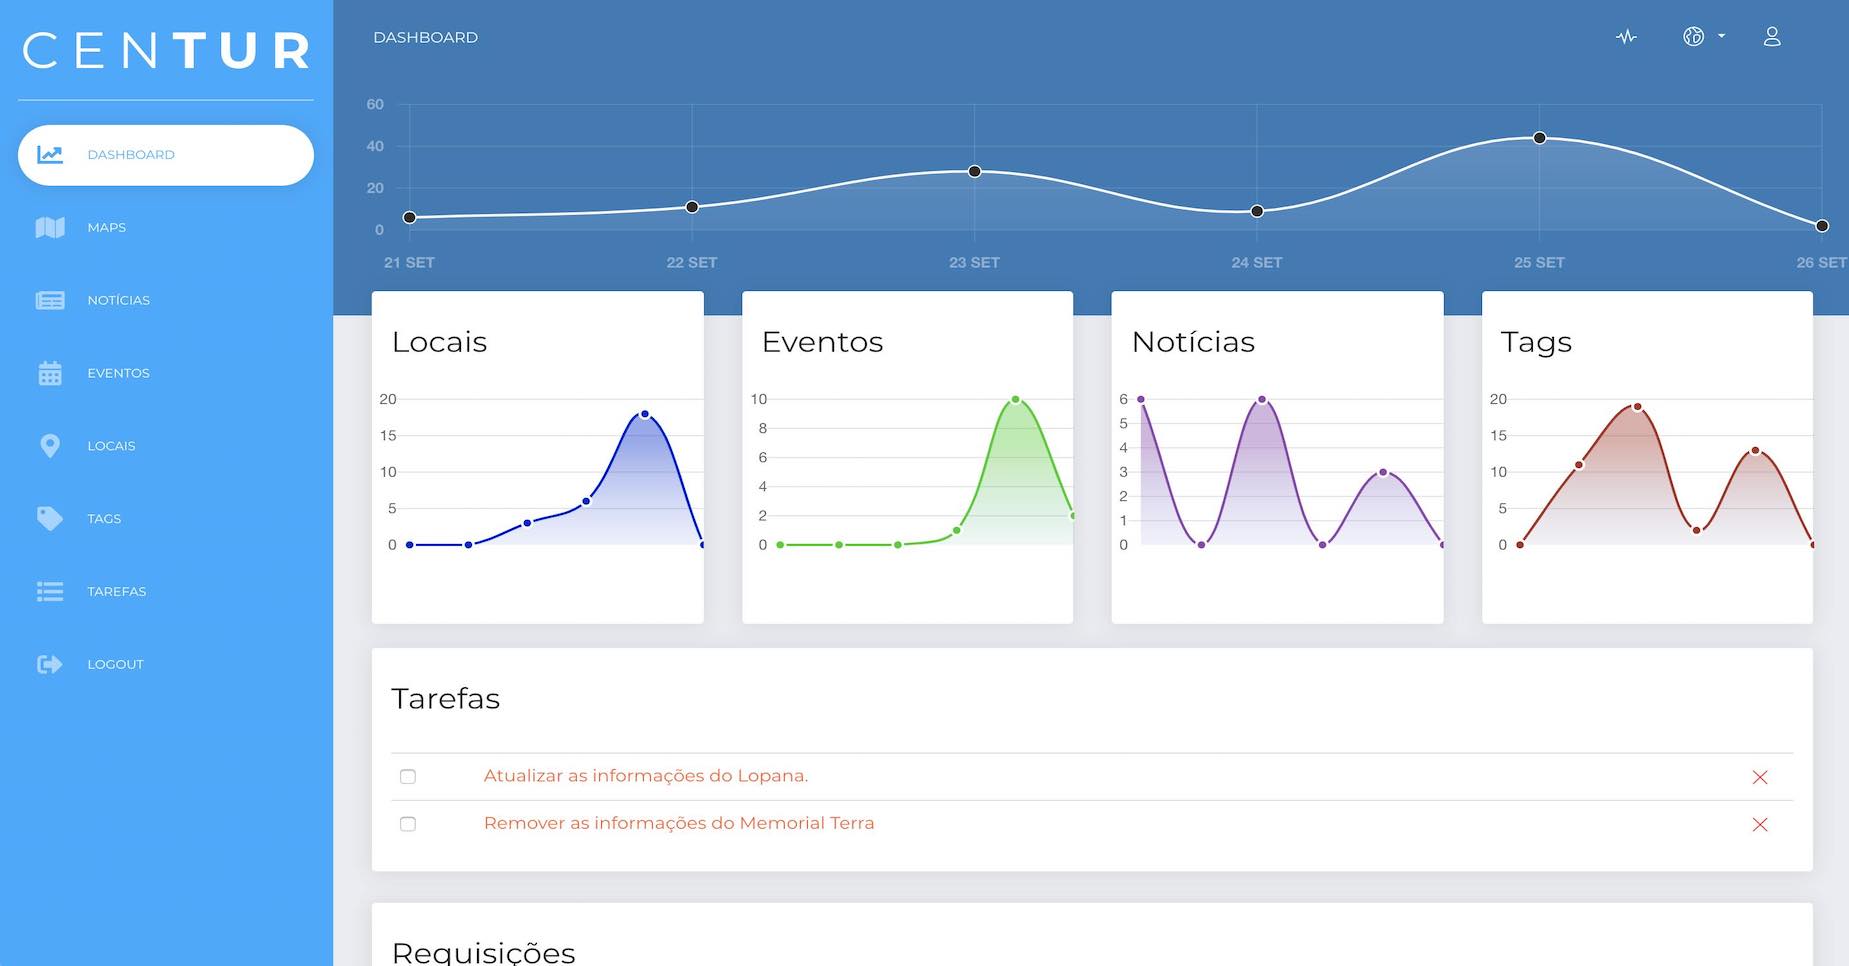
Task: Click the Requisições section heading
Action: [483, 953]
